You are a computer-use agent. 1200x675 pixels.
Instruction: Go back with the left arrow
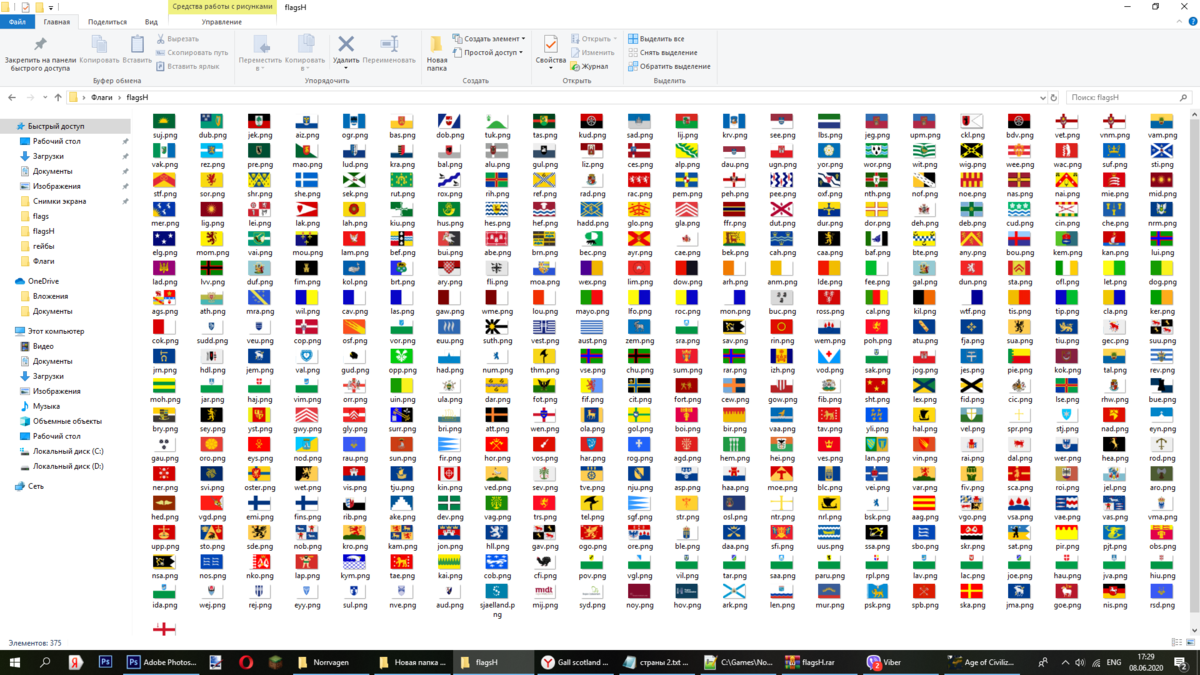pyautogui.click(x=13, y=98)
